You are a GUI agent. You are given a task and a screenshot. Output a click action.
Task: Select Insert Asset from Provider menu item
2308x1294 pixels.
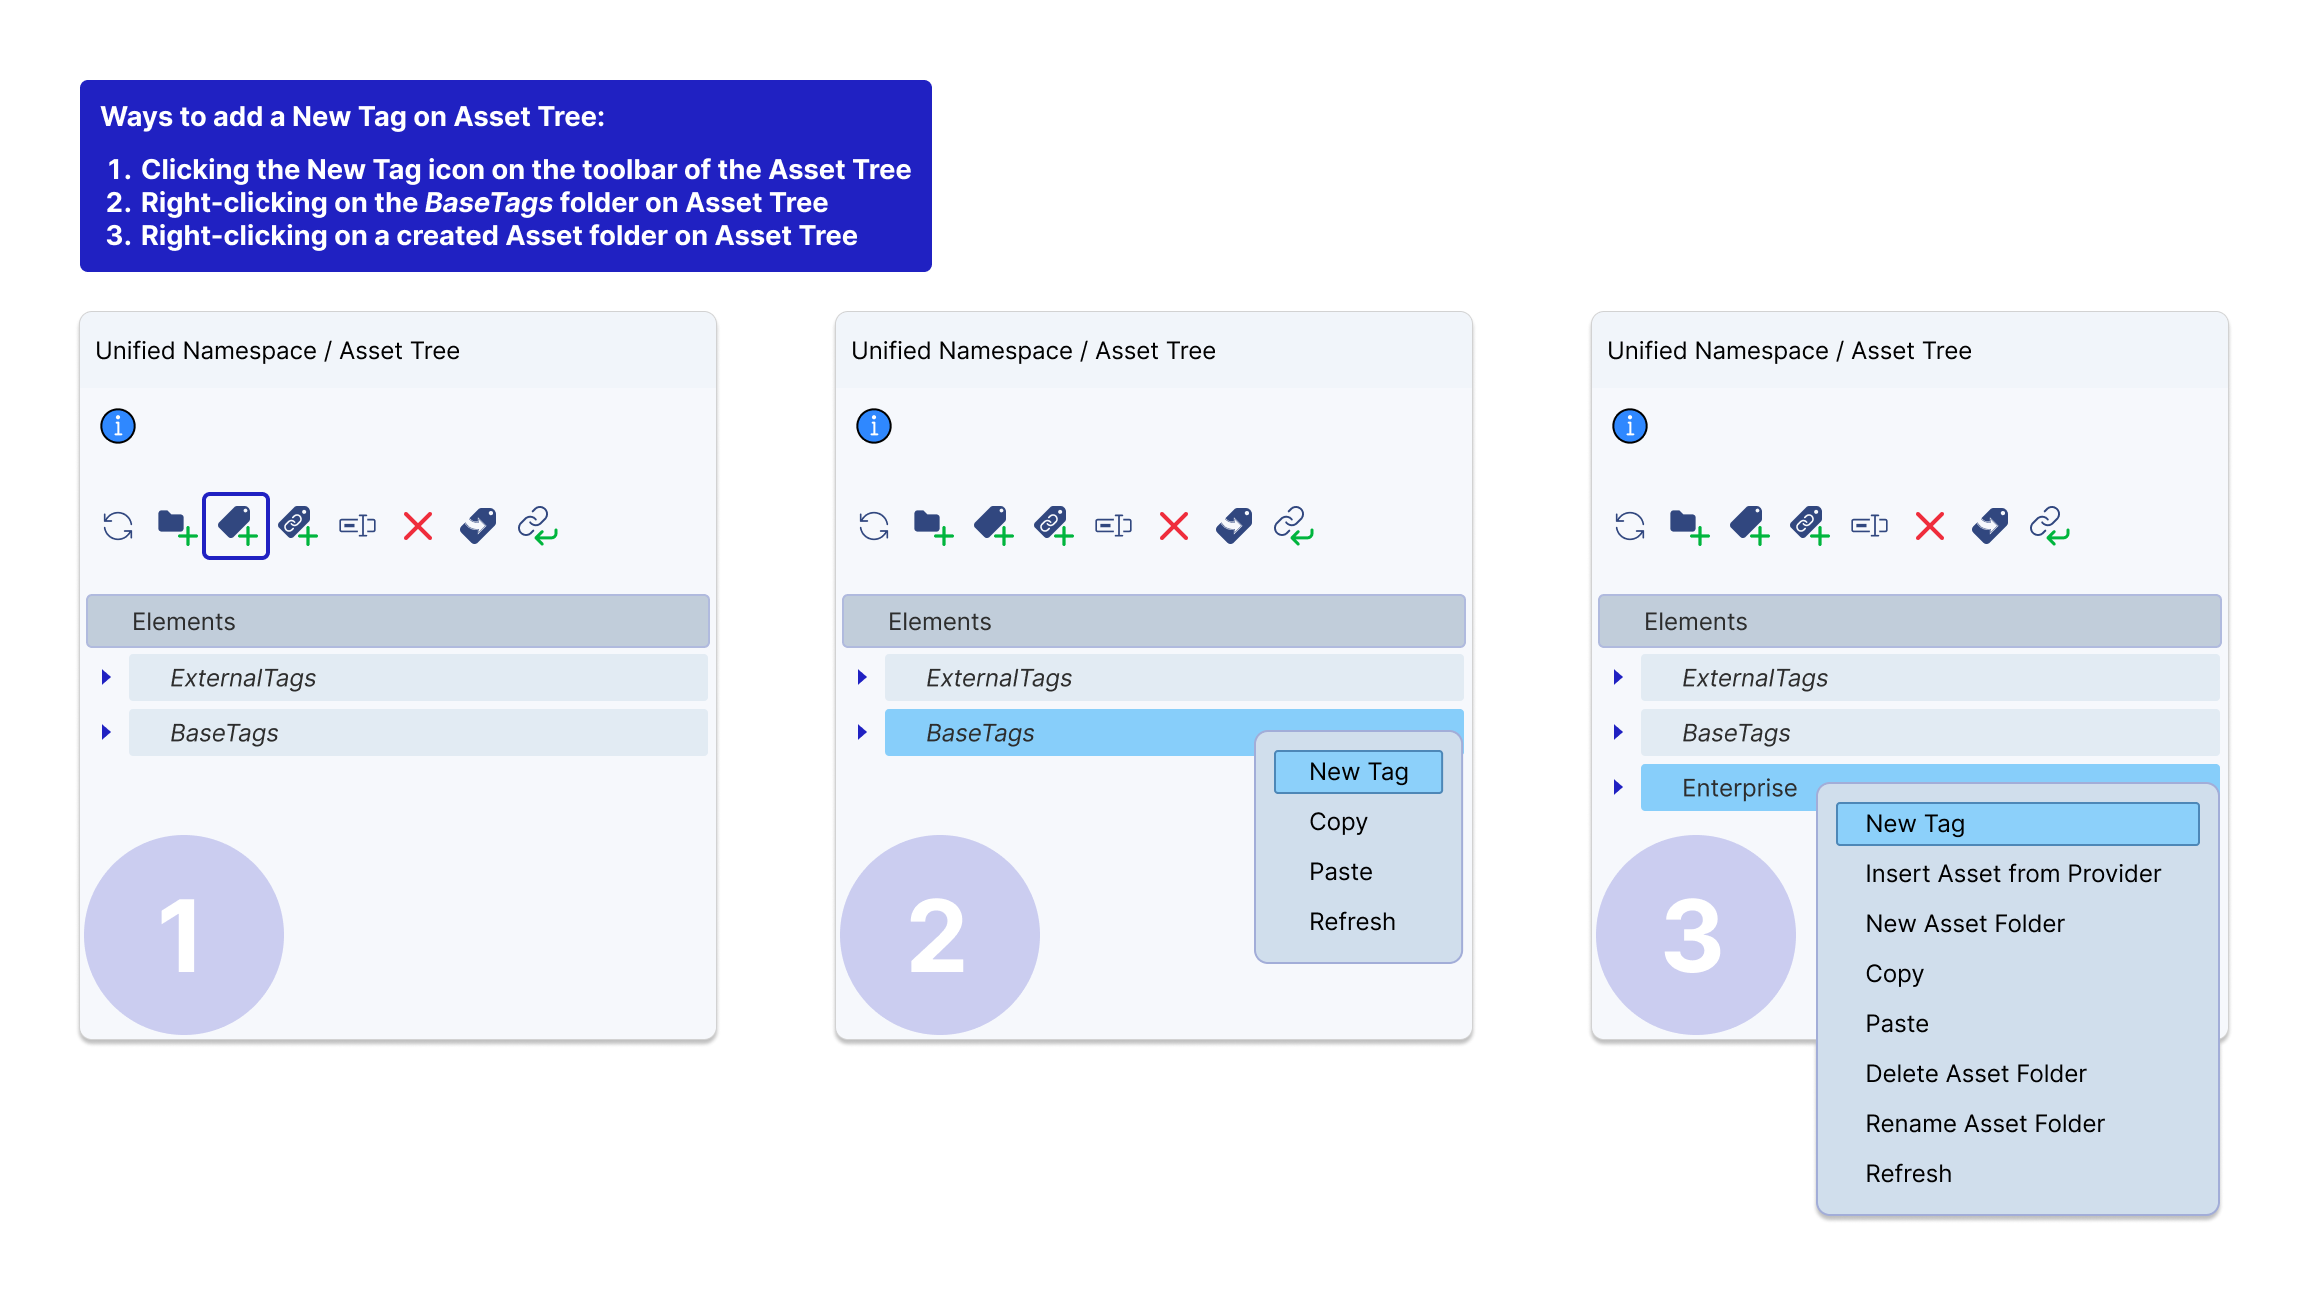pos(2012,874)
